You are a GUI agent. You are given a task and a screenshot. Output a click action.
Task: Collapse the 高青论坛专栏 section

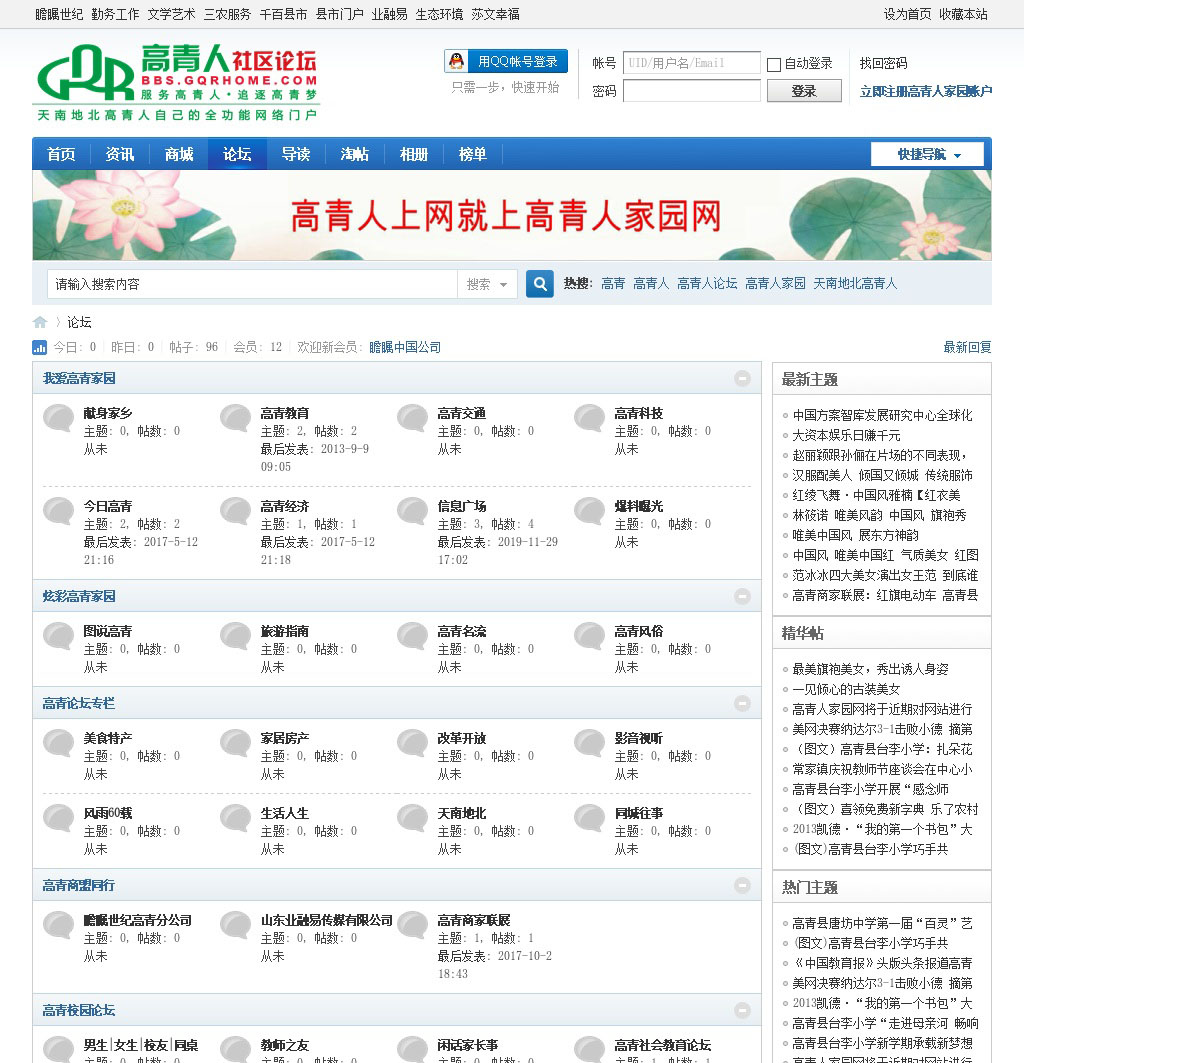(x=742, y=703)
